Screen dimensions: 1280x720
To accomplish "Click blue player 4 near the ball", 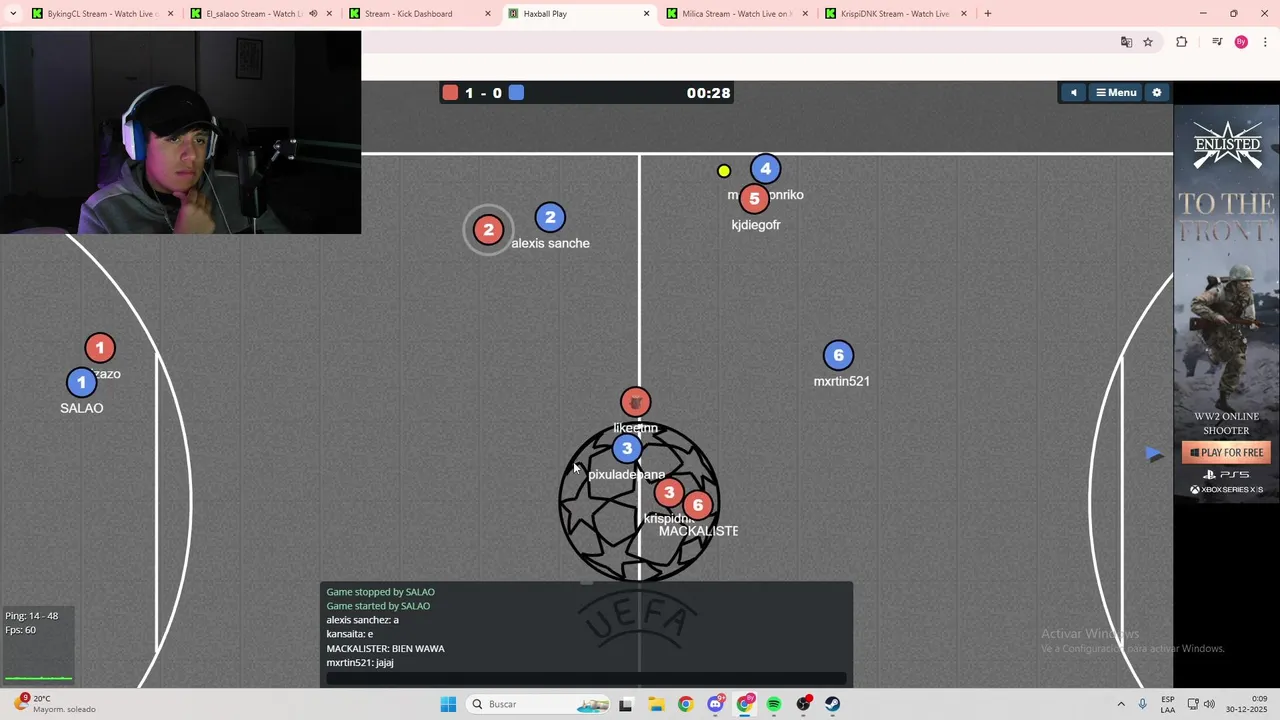I will point(765,169).
